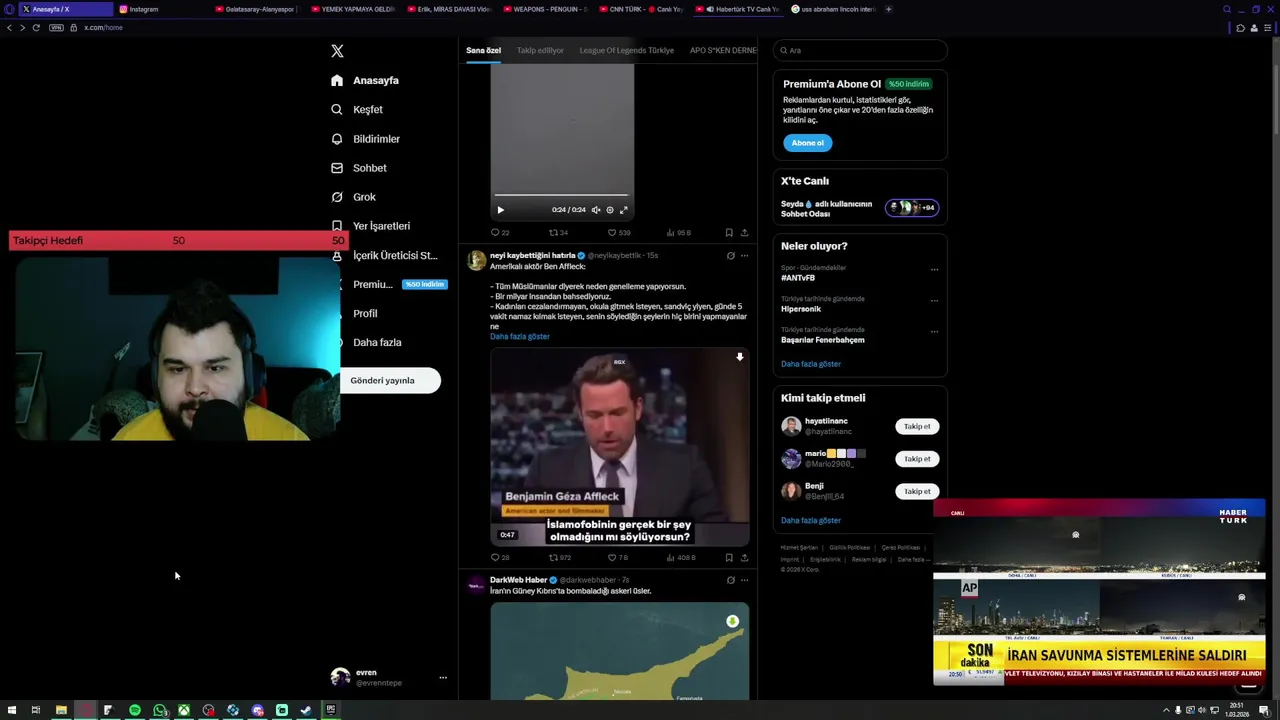Screen dimensions: 1280x720
Task: Mute the 0:24 video
Action: pos(596,210)
